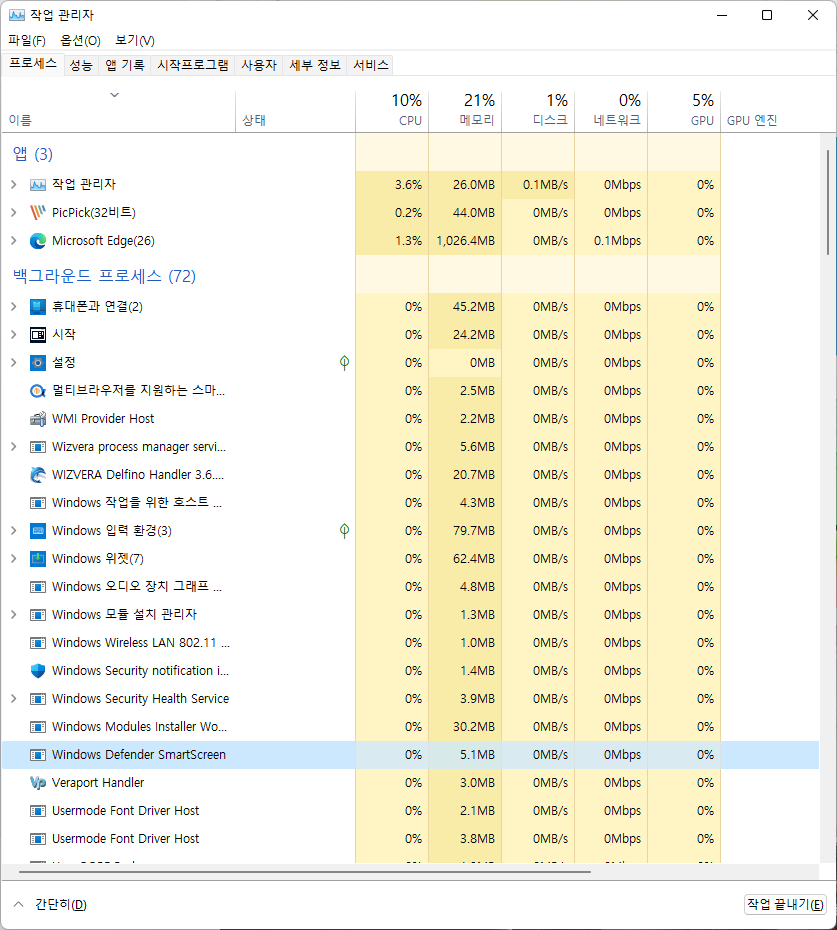Open the 보기(V) menu
The image size is (837, 930).
(135, 40)
